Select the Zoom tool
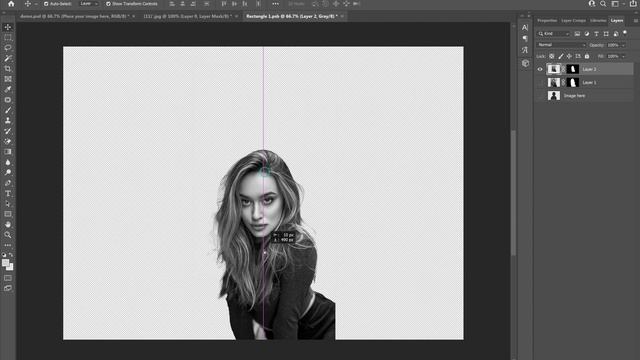This screenshot has width=640, height=360. tap(8, 235)
